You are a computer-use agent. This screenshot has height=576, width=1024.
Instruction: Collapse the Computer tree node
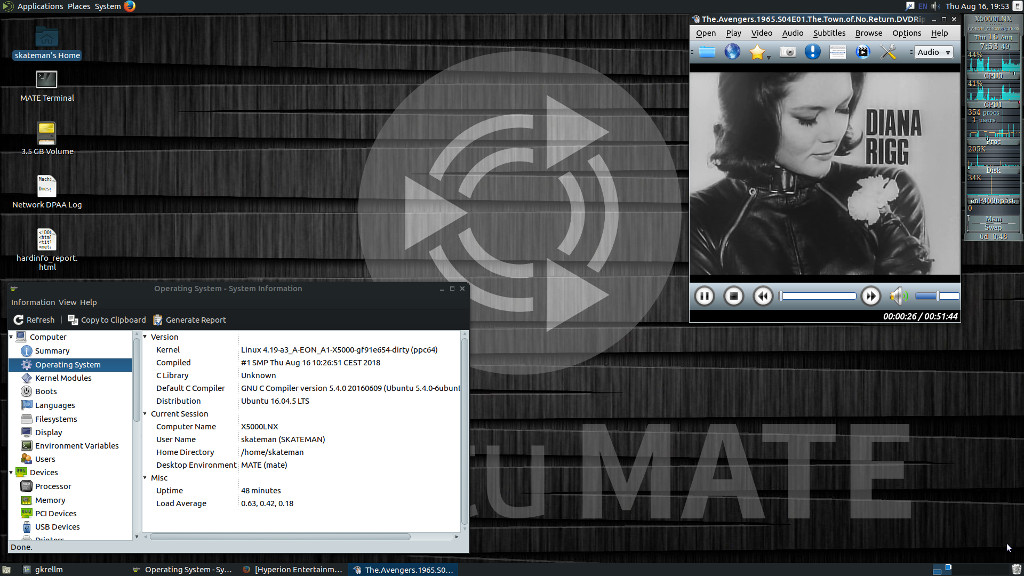11,337
